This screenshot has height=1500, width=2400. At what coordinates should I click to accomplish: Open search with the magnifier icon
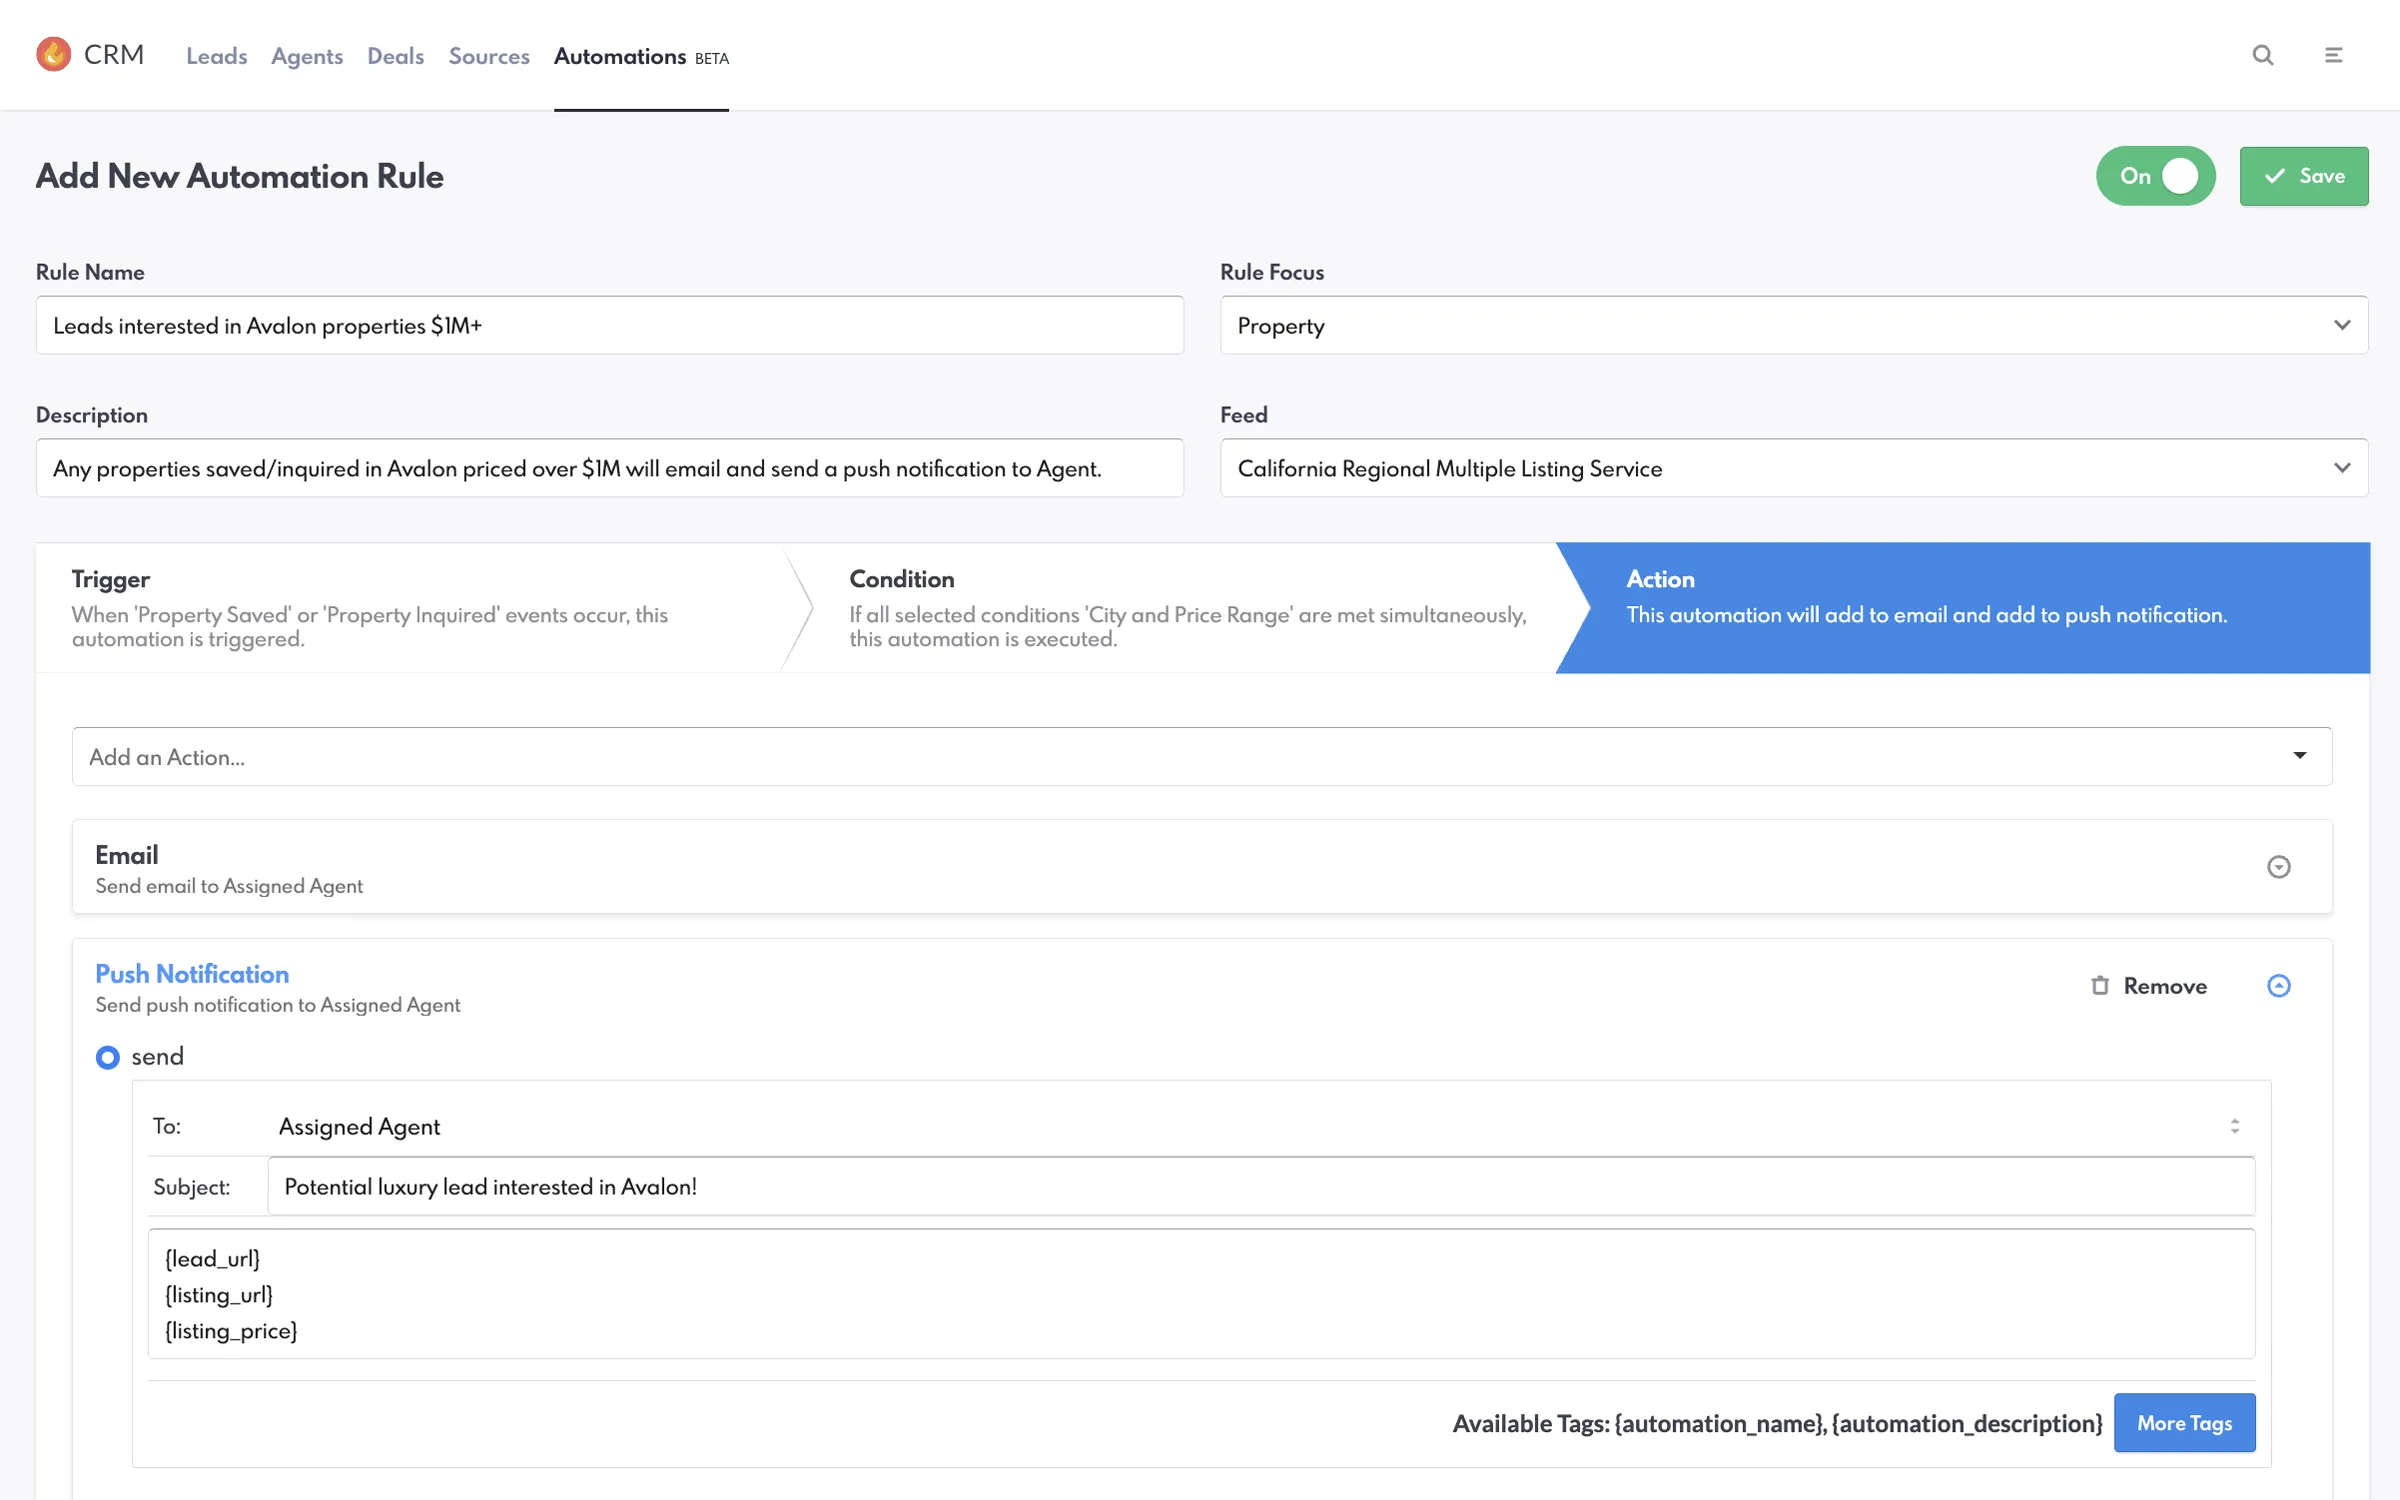2263,55
